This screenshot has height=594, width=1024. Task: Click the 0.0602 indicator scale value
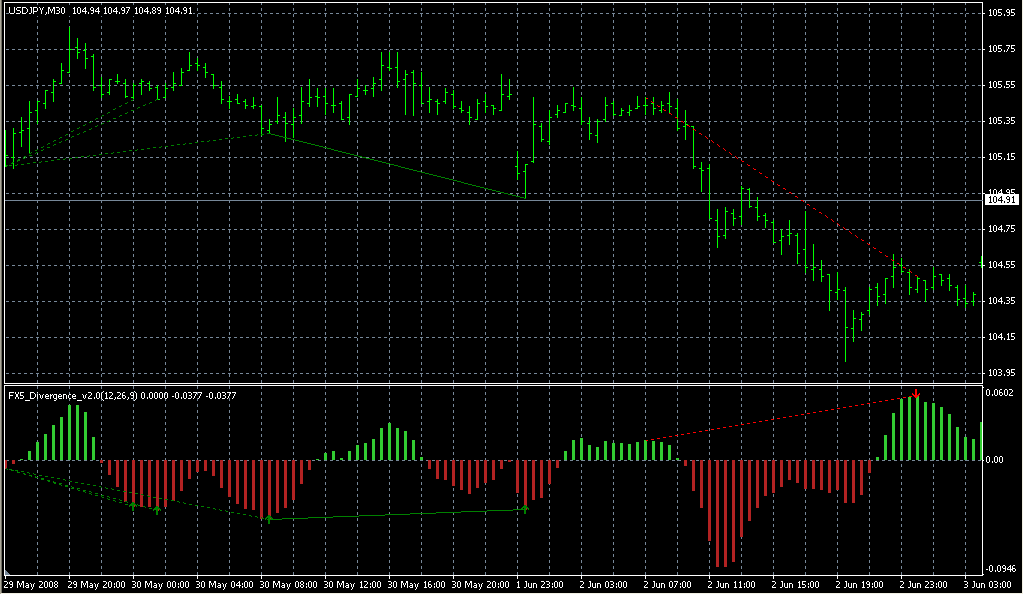1000,393
